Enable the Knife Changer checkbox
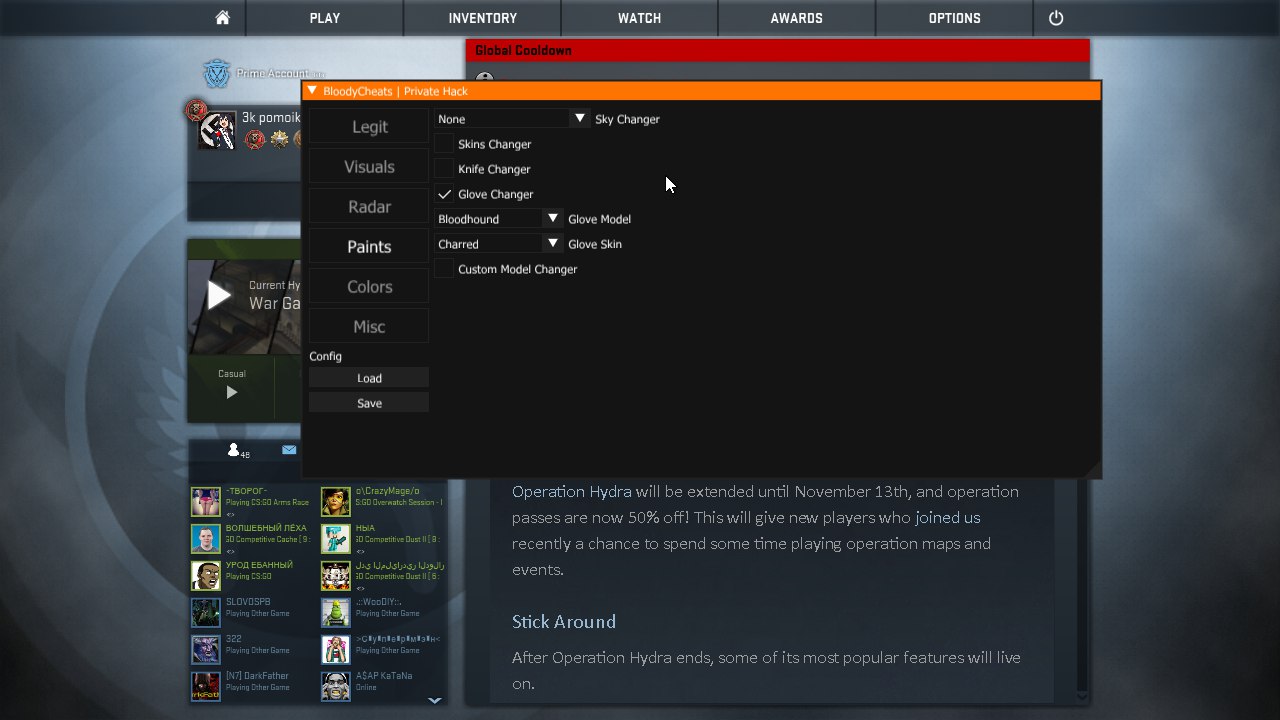1280x720 pixels. click(445, 169)
